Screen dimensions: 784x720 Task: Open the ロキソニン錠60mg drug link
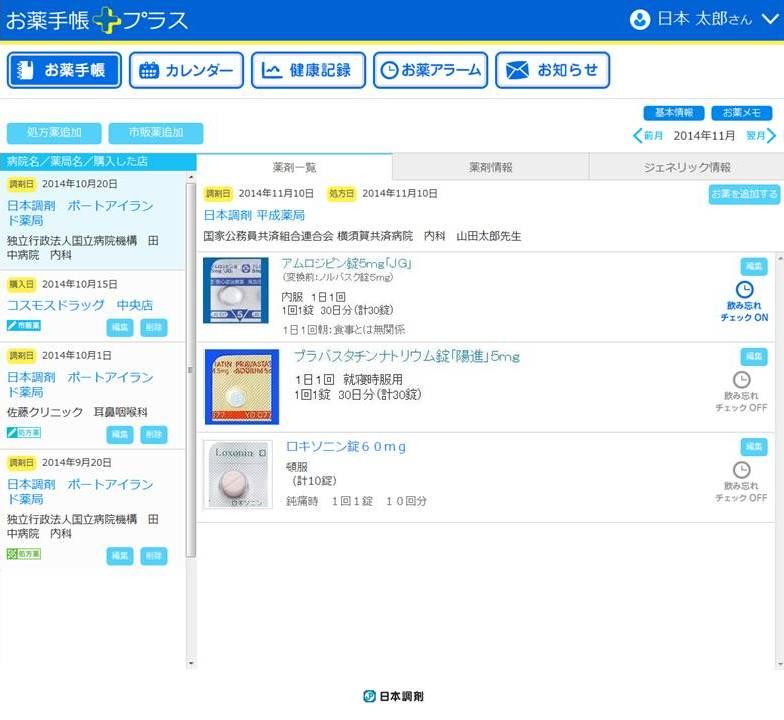(346, 446)
